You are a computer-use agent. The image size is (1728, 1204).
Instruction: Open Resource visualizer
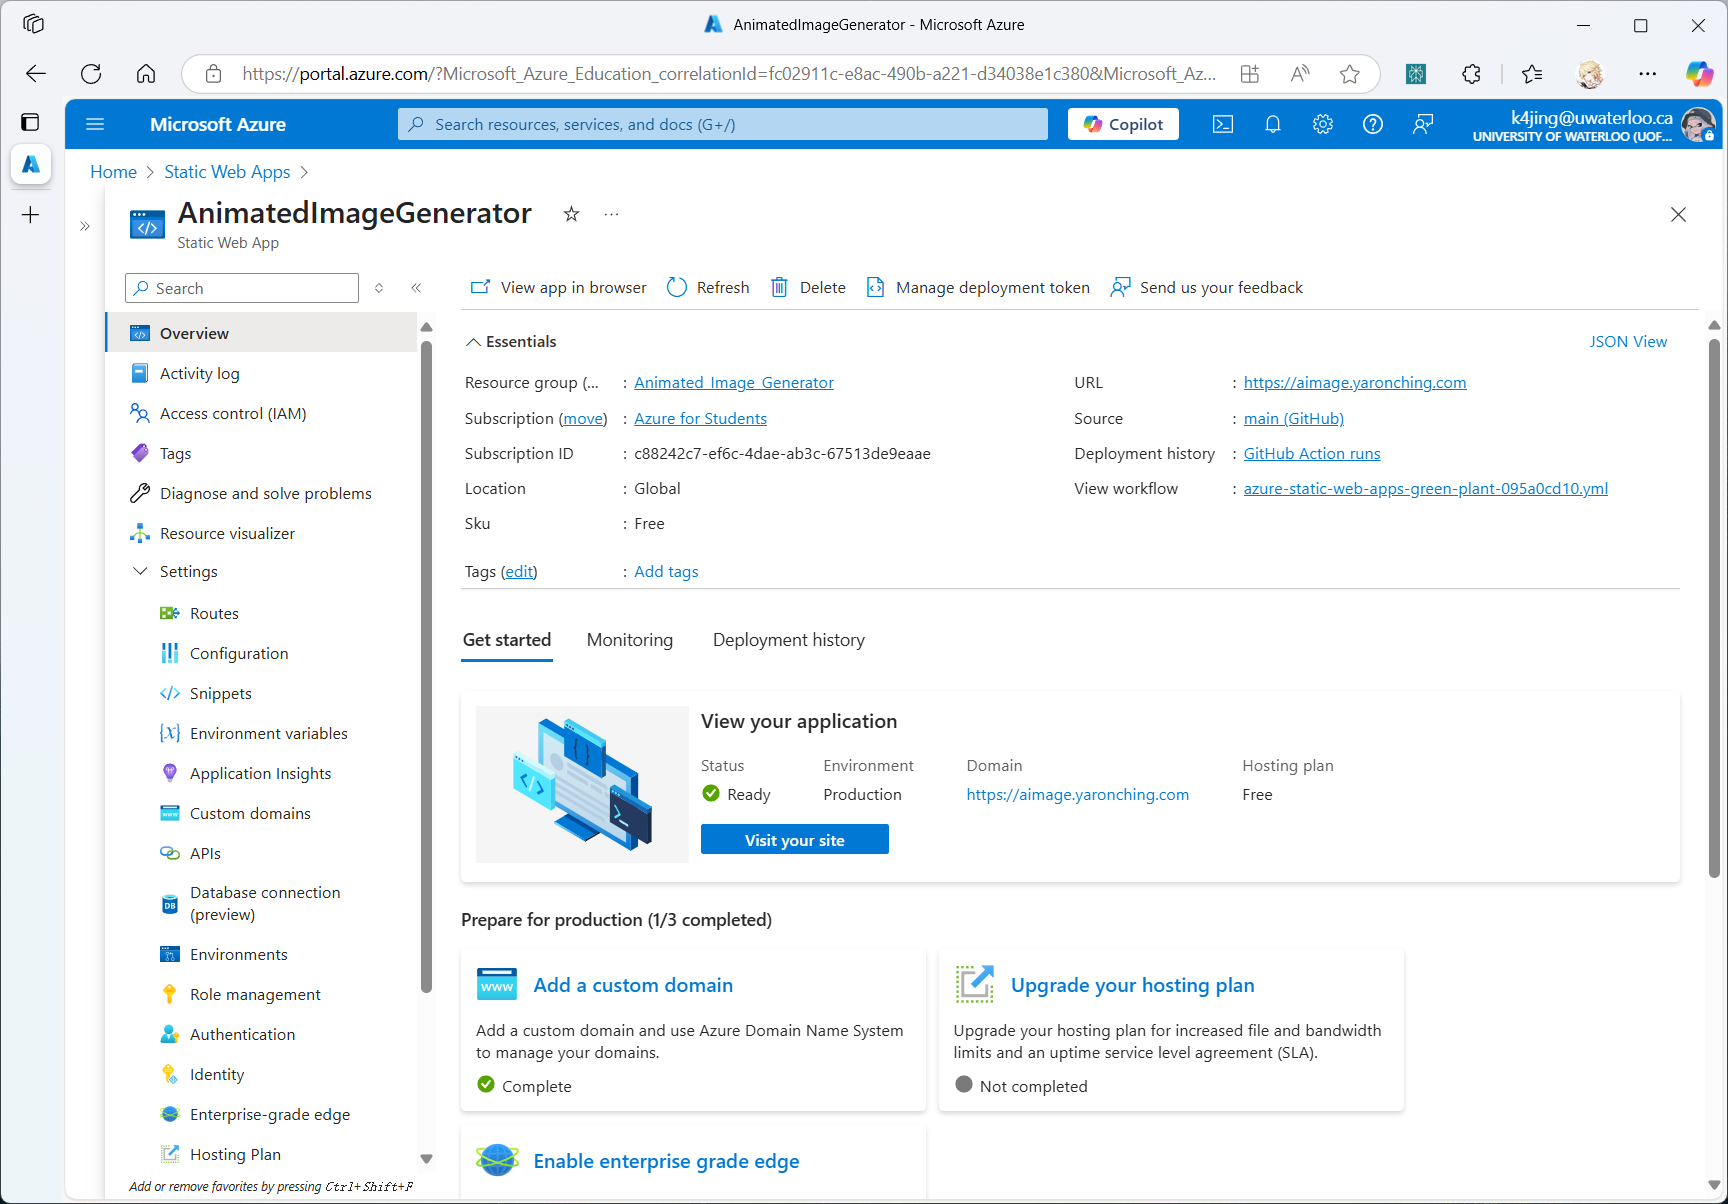(x=261, y=533)
